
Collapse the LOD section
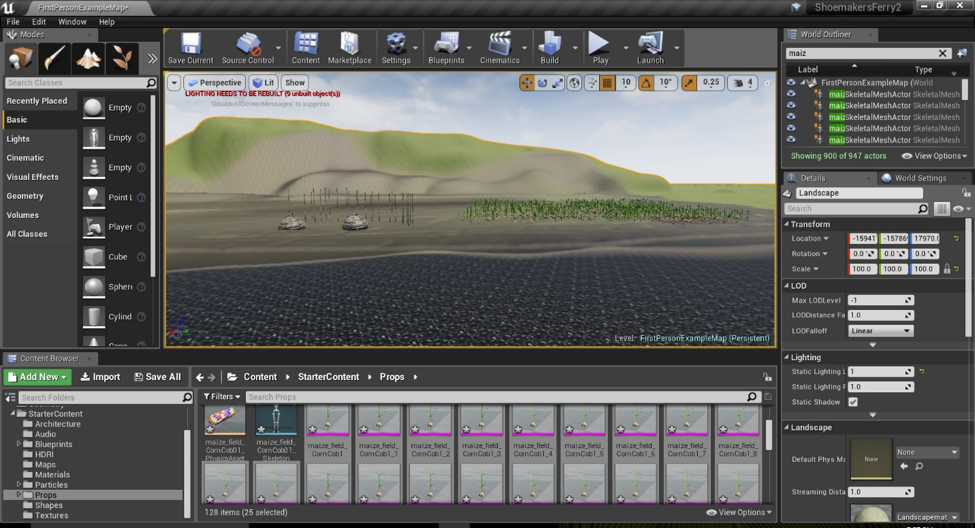pyautogui.click(x=787, y=285)
